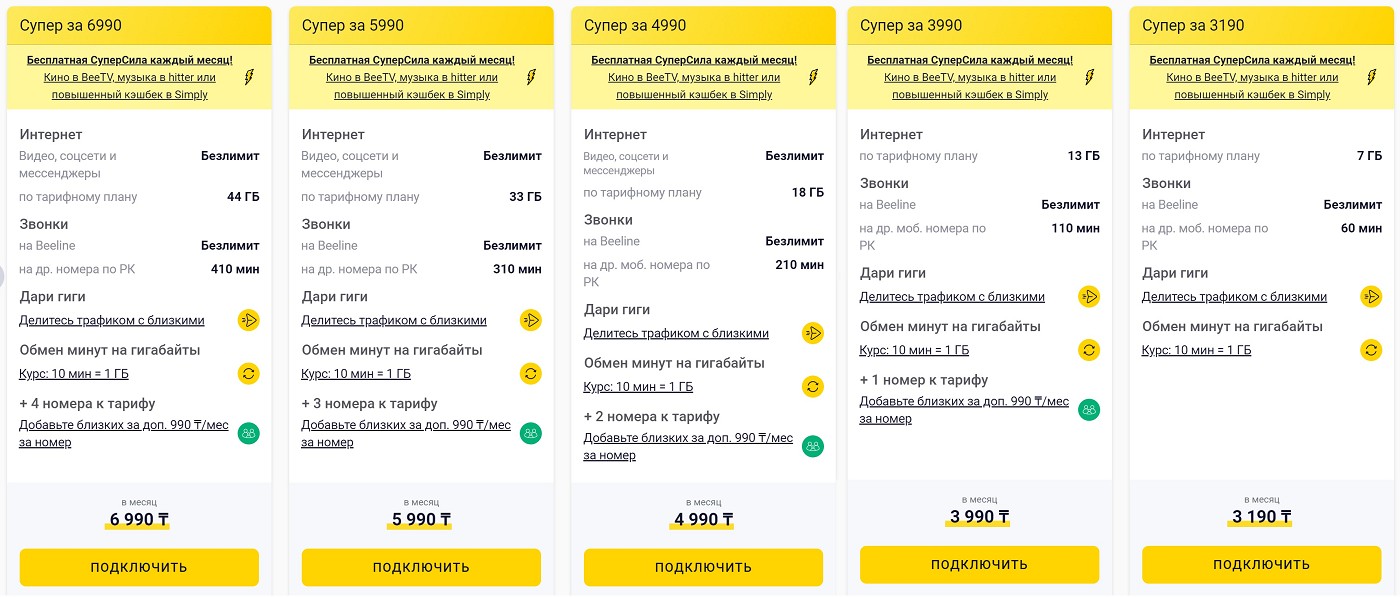Click green family icon in Супер за 5990 card
This screenshot has width=1400, height=597.
[x=531, y=433]
